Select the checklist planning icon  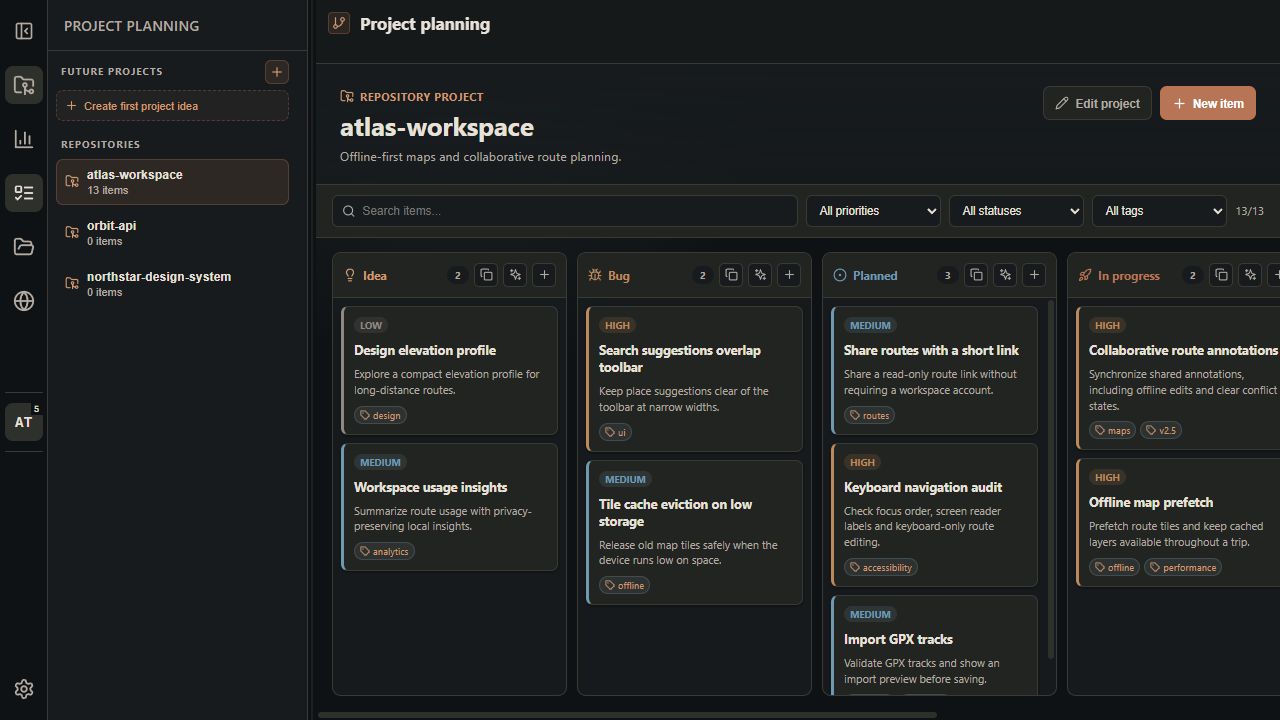pos(24,193)
